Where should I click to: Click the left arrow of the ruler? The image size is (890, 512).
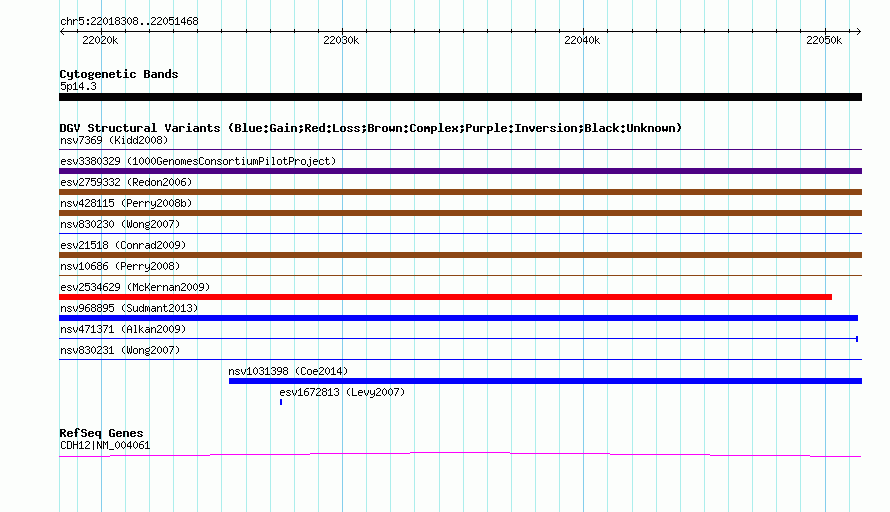click(x=62, y=31)
